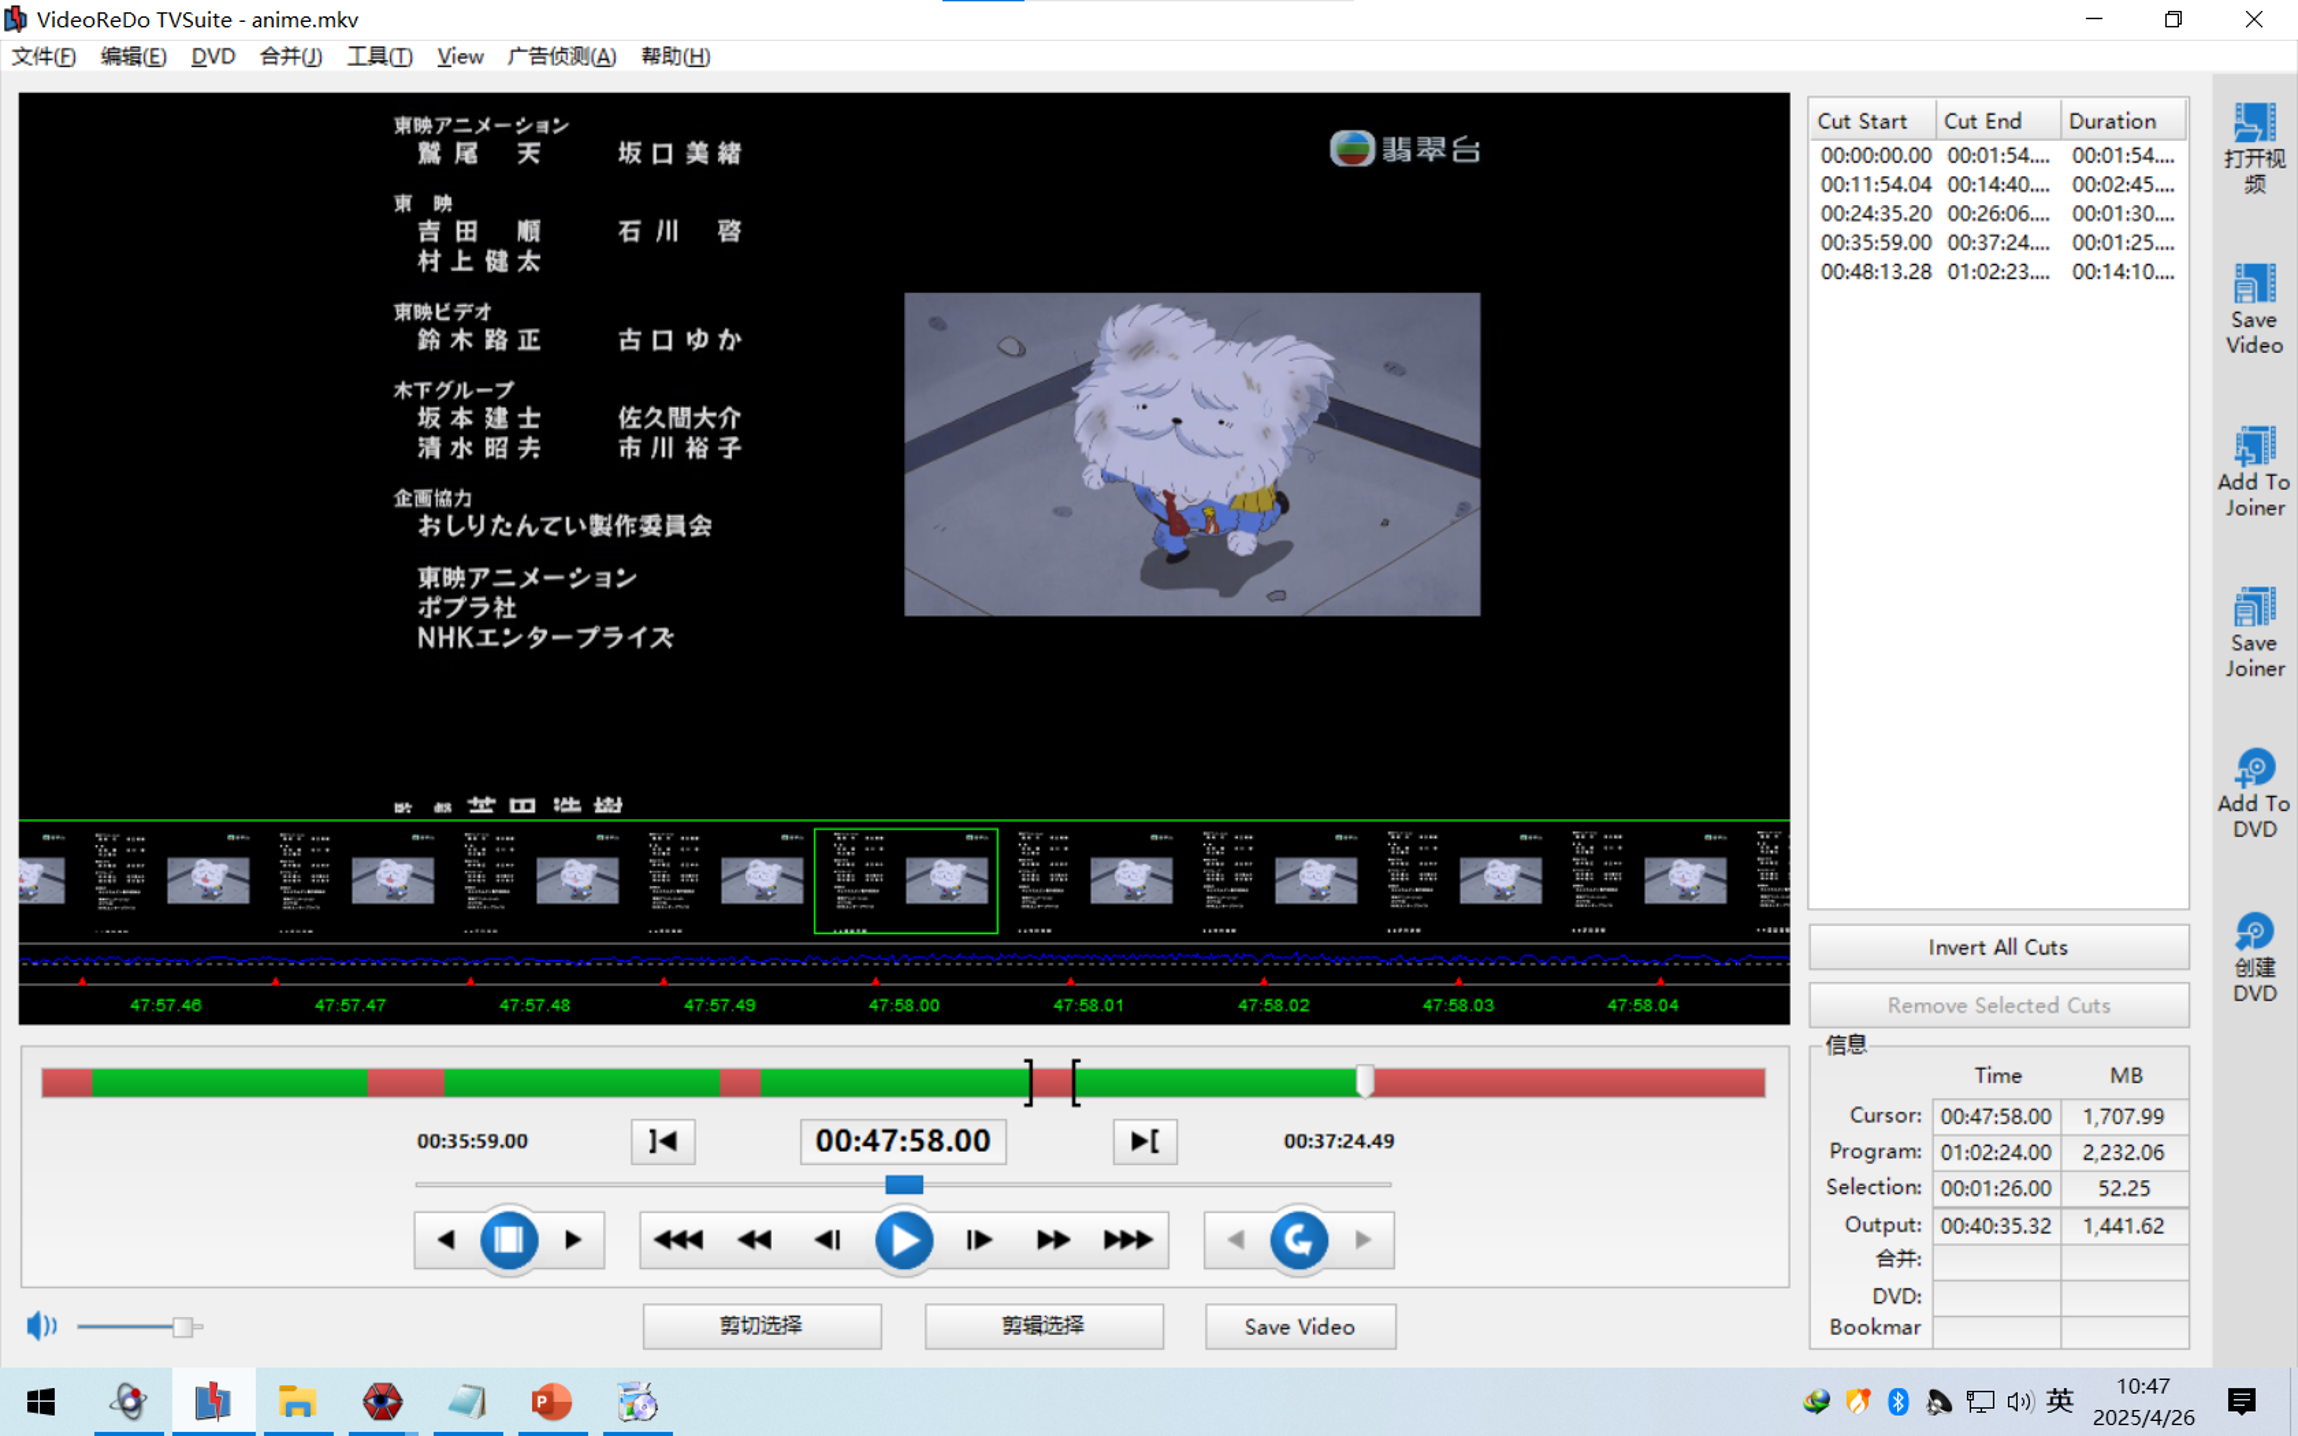
Task: Click the blue circular undo arrow button
Action: tap(1298, 1240)
